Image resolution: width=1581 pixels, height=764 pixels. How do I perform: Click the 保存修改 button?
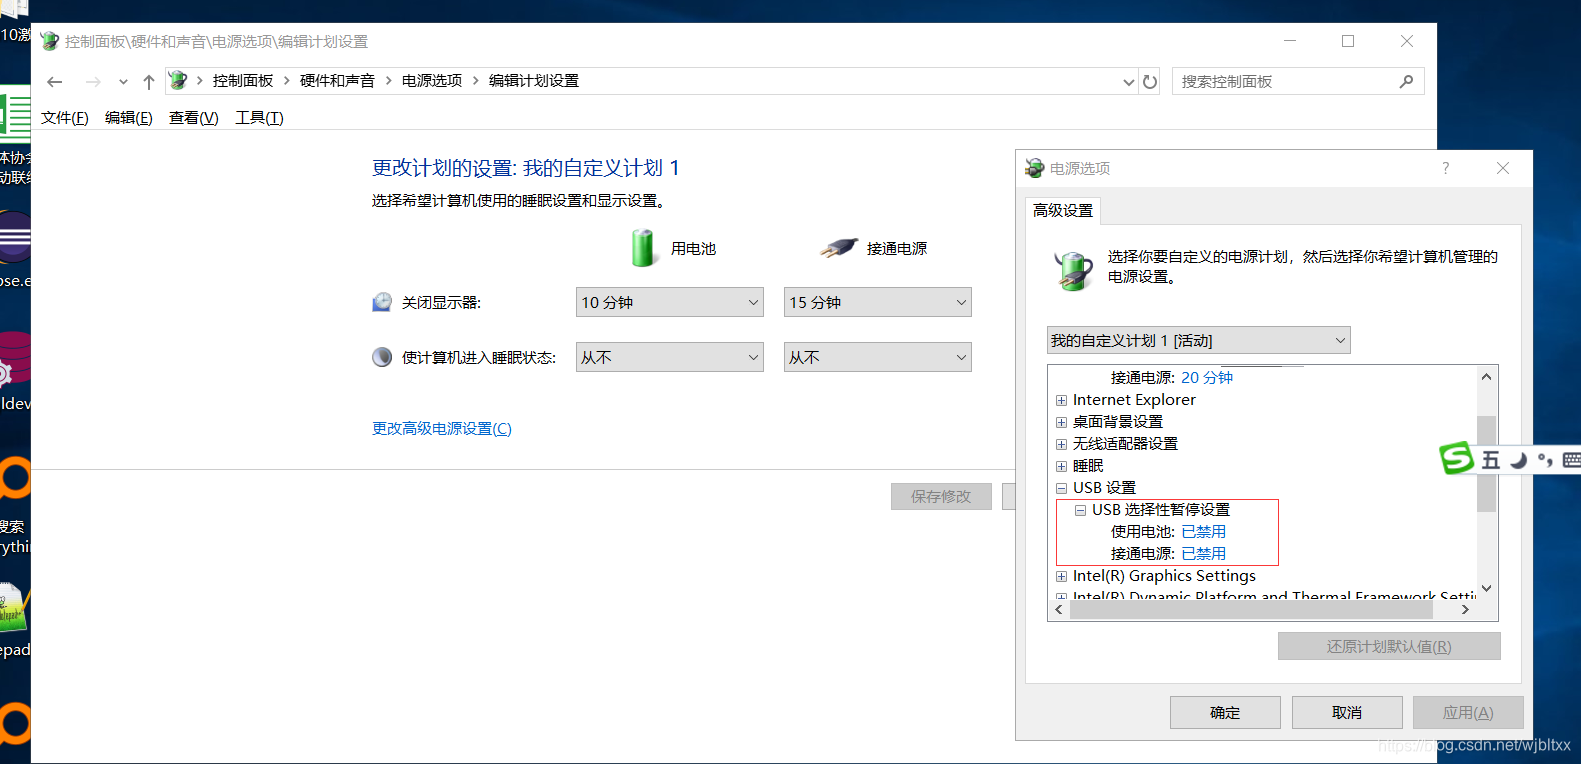(x=941, y=496)
